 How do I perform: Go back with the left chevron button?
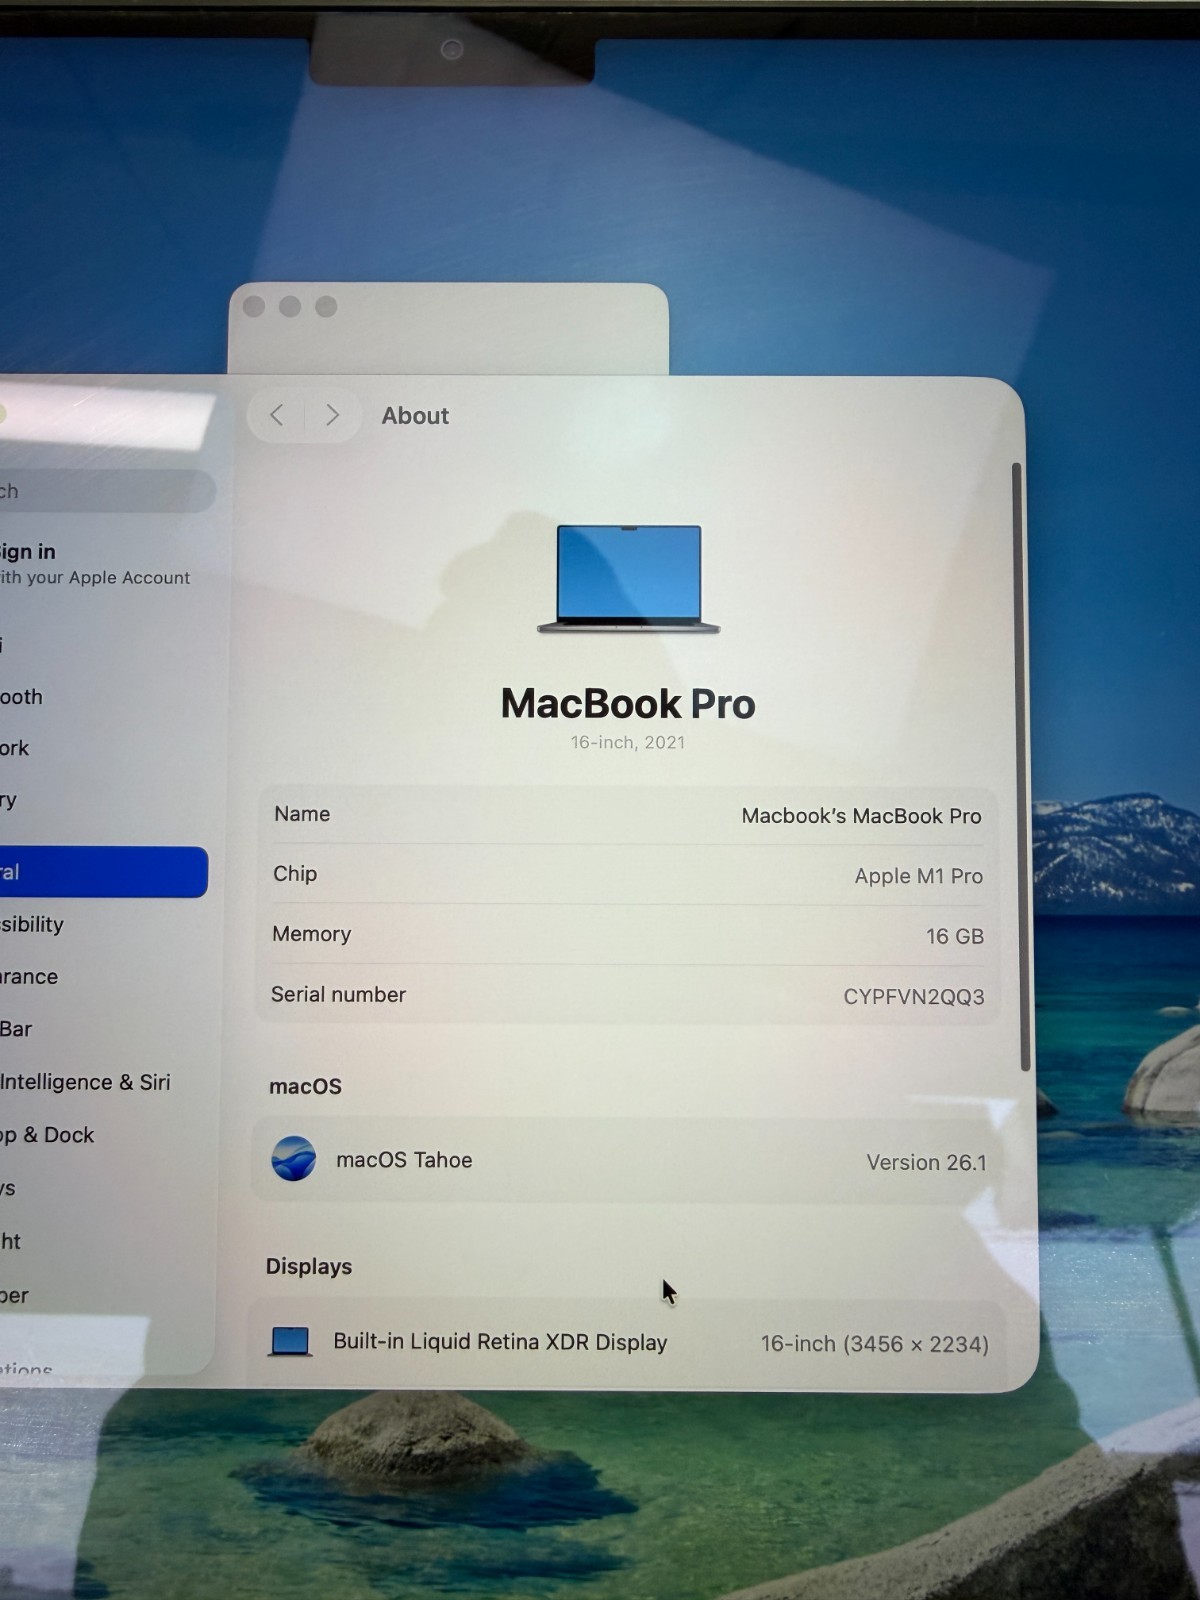[277, 415]
